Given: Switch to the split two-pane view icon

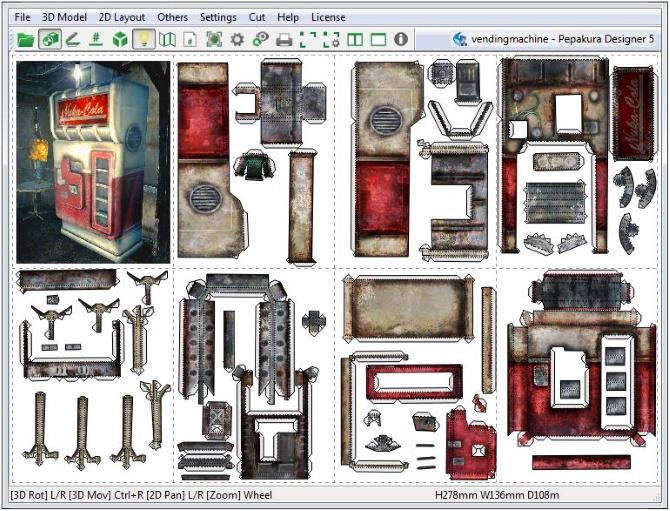Looking at the screenshot, I should click(x=355, y=40).
